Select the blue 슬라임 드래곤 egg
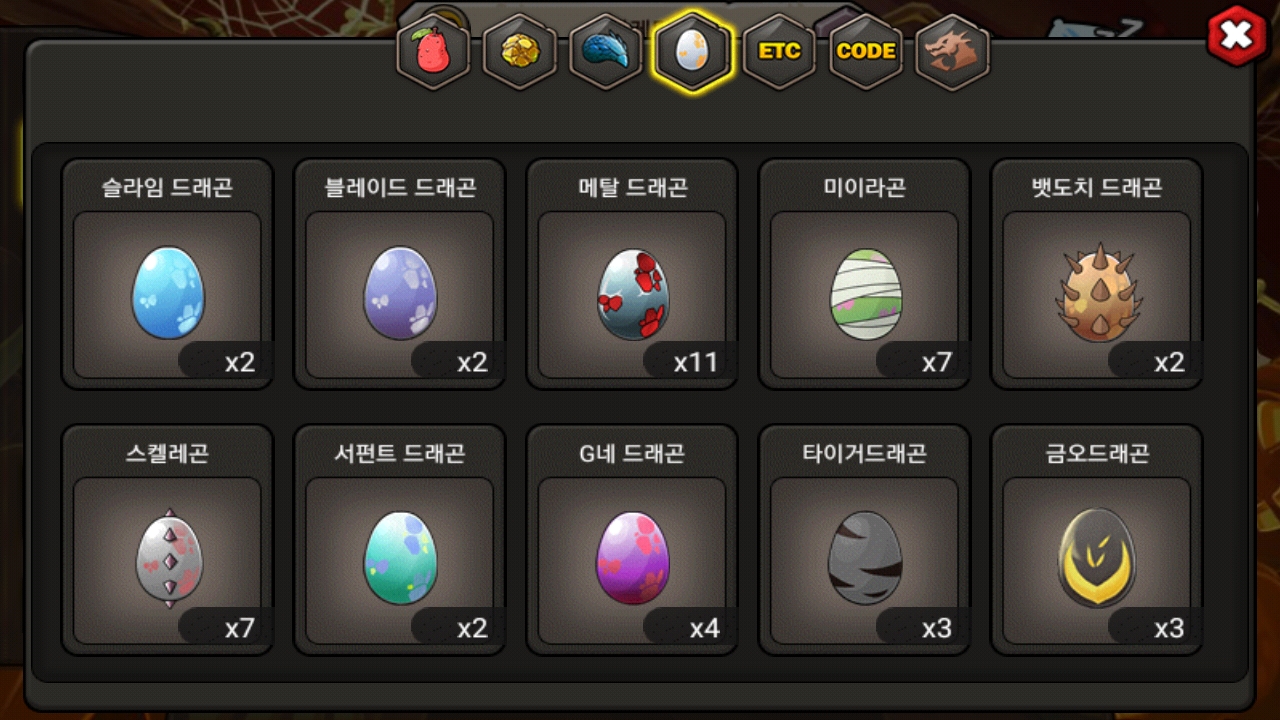This screenshot has width=1280, height=720. [168, 293]
